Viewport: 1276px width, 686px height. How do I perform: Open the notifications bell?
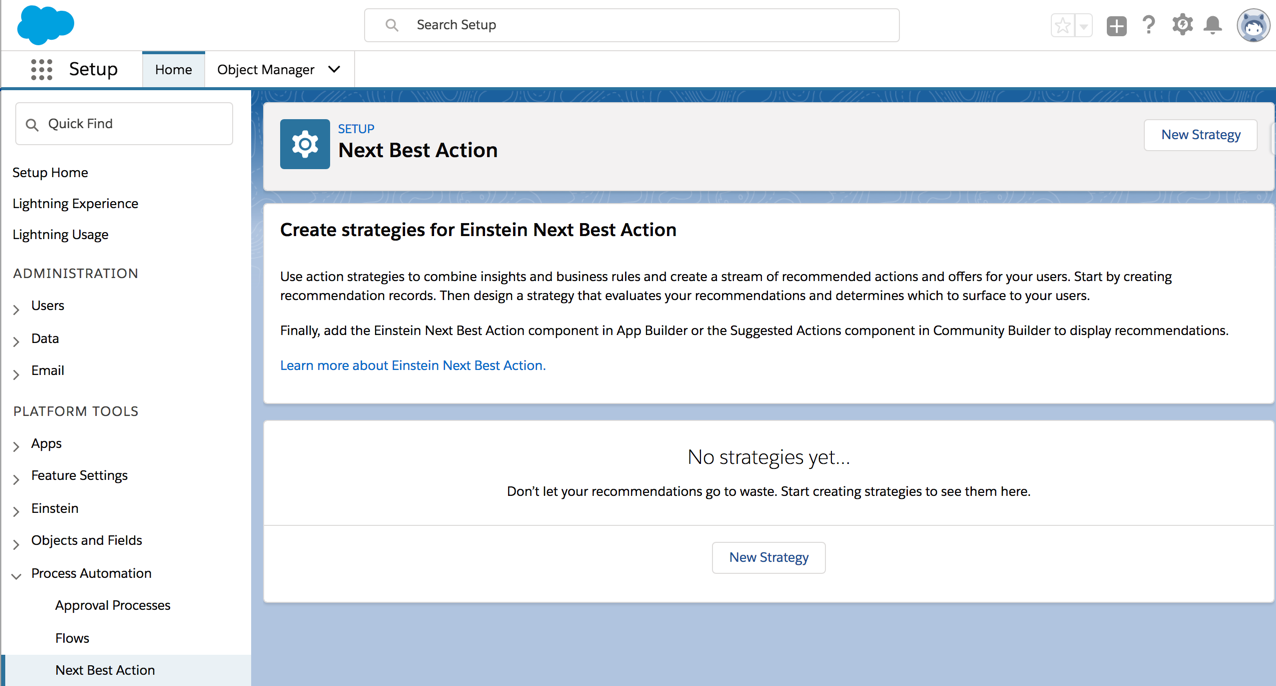pyautogui.click(x=1213, y=26)
